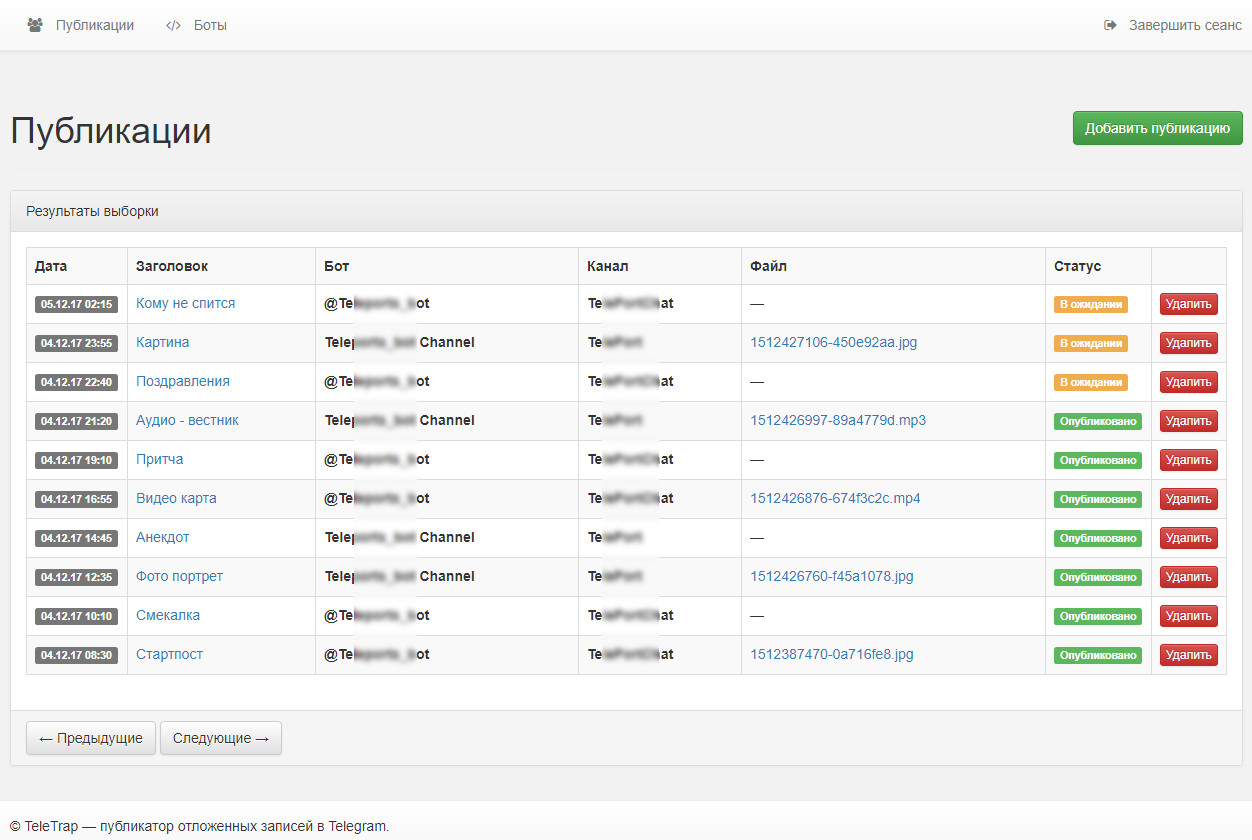Viewport: 1252px width, 840px height.
Task: Open the mp3 file 1512426997-89a4779d.mp3
Action: point(838,420)
